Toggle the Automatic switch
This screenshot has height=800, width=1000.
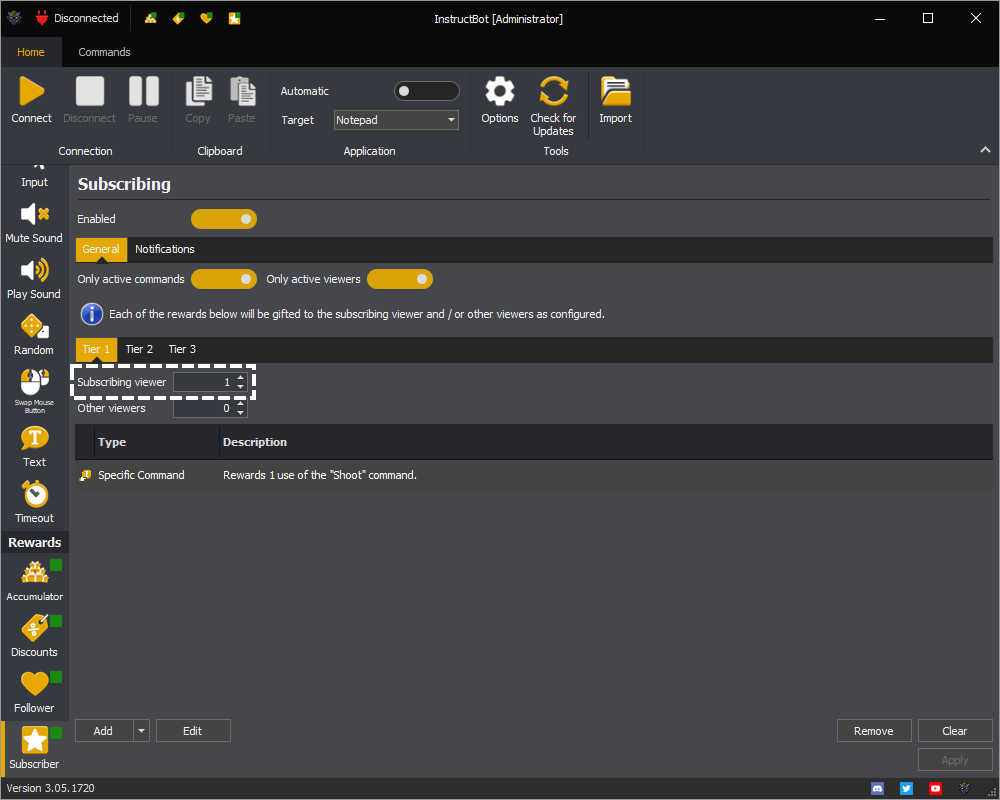click(x=427, y=91)
